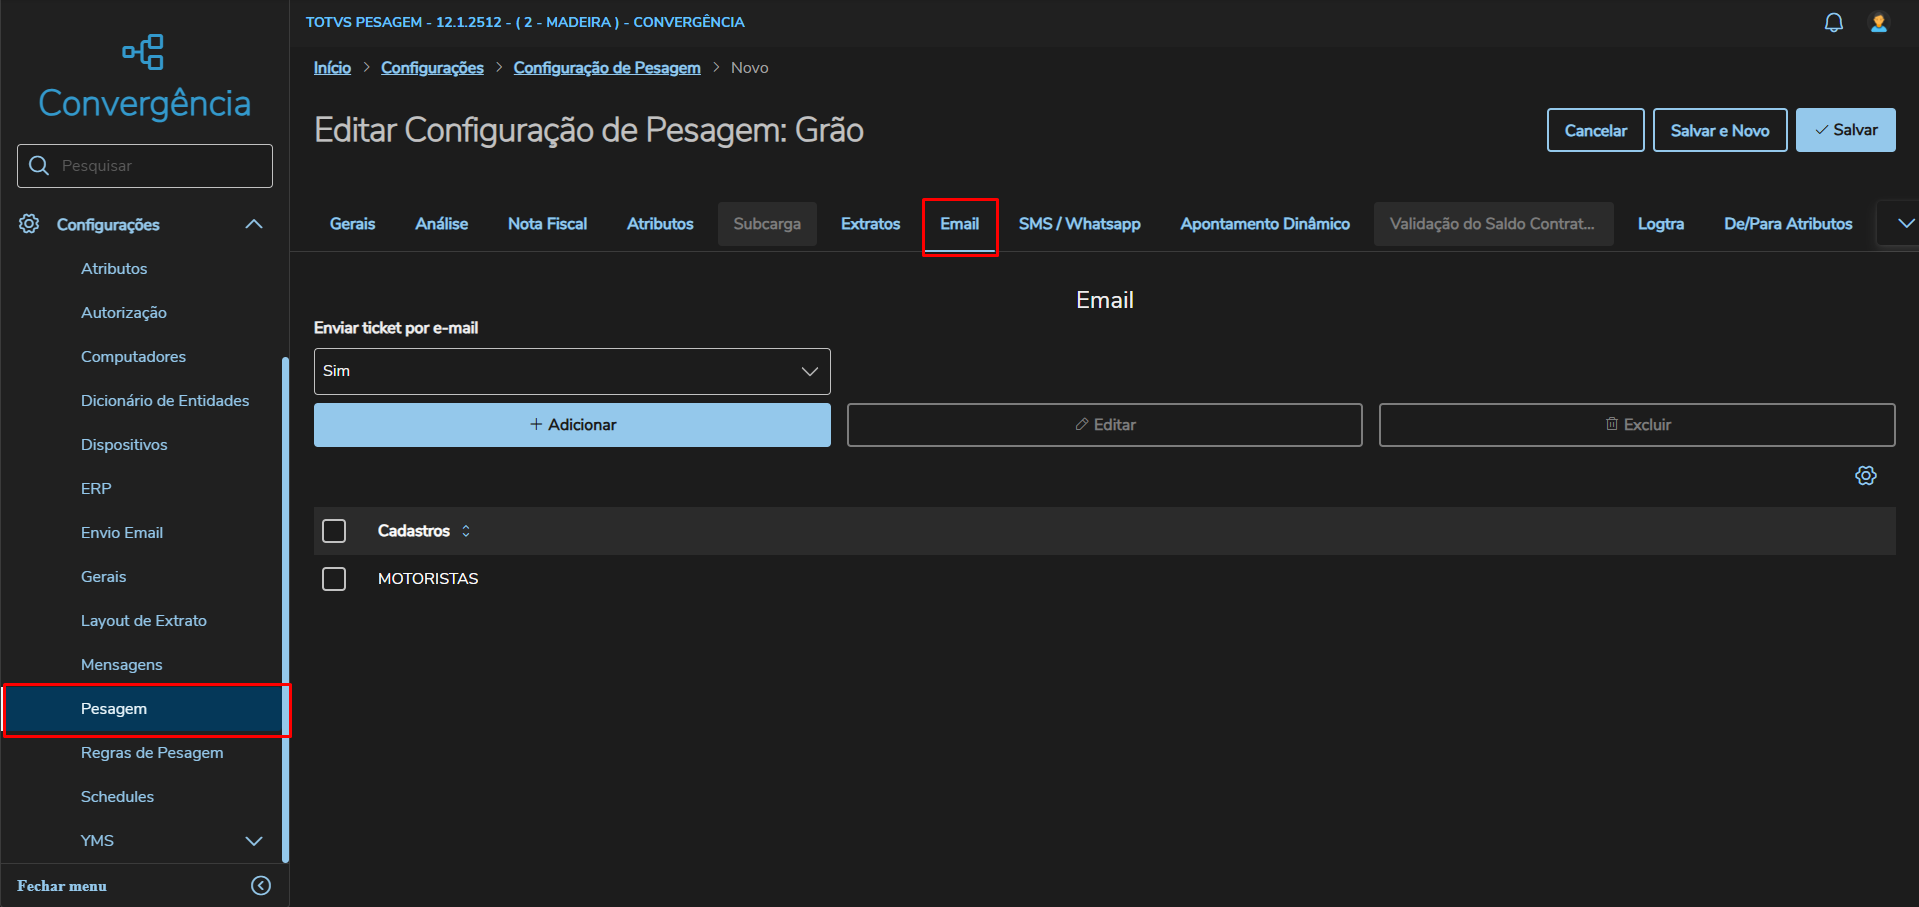Switch to De/Para Atributos tab

click(x=1788, y=224)
